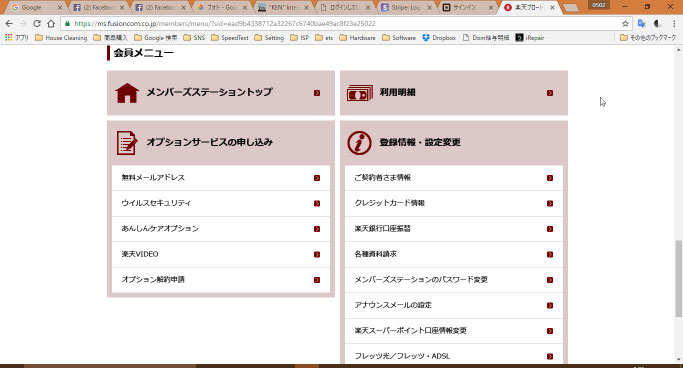Go to the browser home page icon
Screen dimensions: 683x368
point(51,24)
